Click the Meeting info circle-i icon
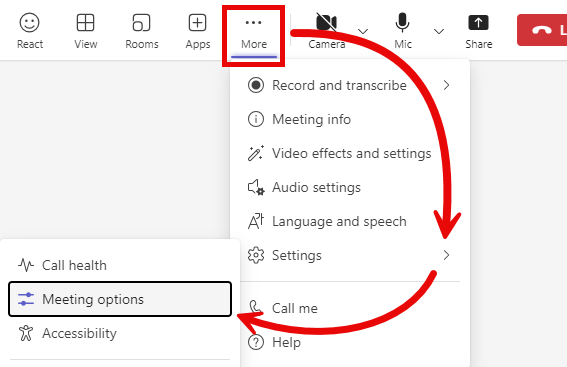This screenshot has height=367, width=567. coord(256,119)
